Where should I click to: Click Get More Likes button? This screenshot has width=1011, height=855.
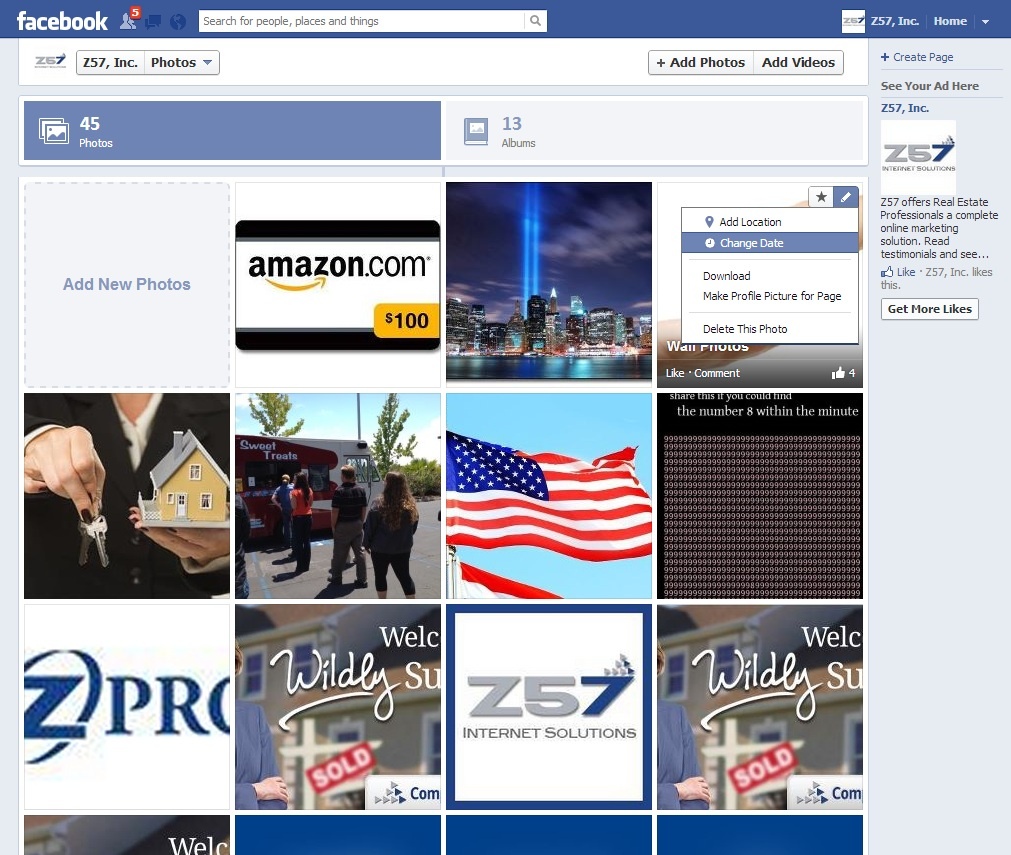(x=930, y=309)
